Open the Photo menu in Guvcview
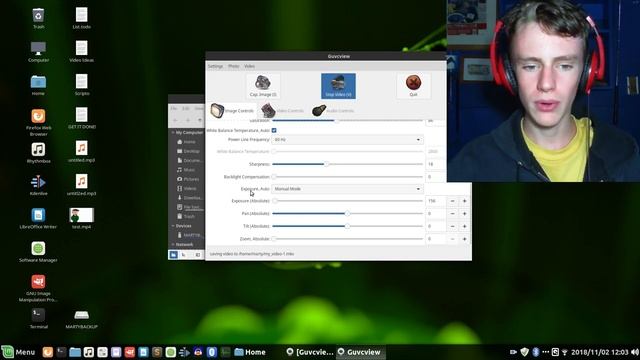Screen dimensions: 640x360 tap(233, 66)
